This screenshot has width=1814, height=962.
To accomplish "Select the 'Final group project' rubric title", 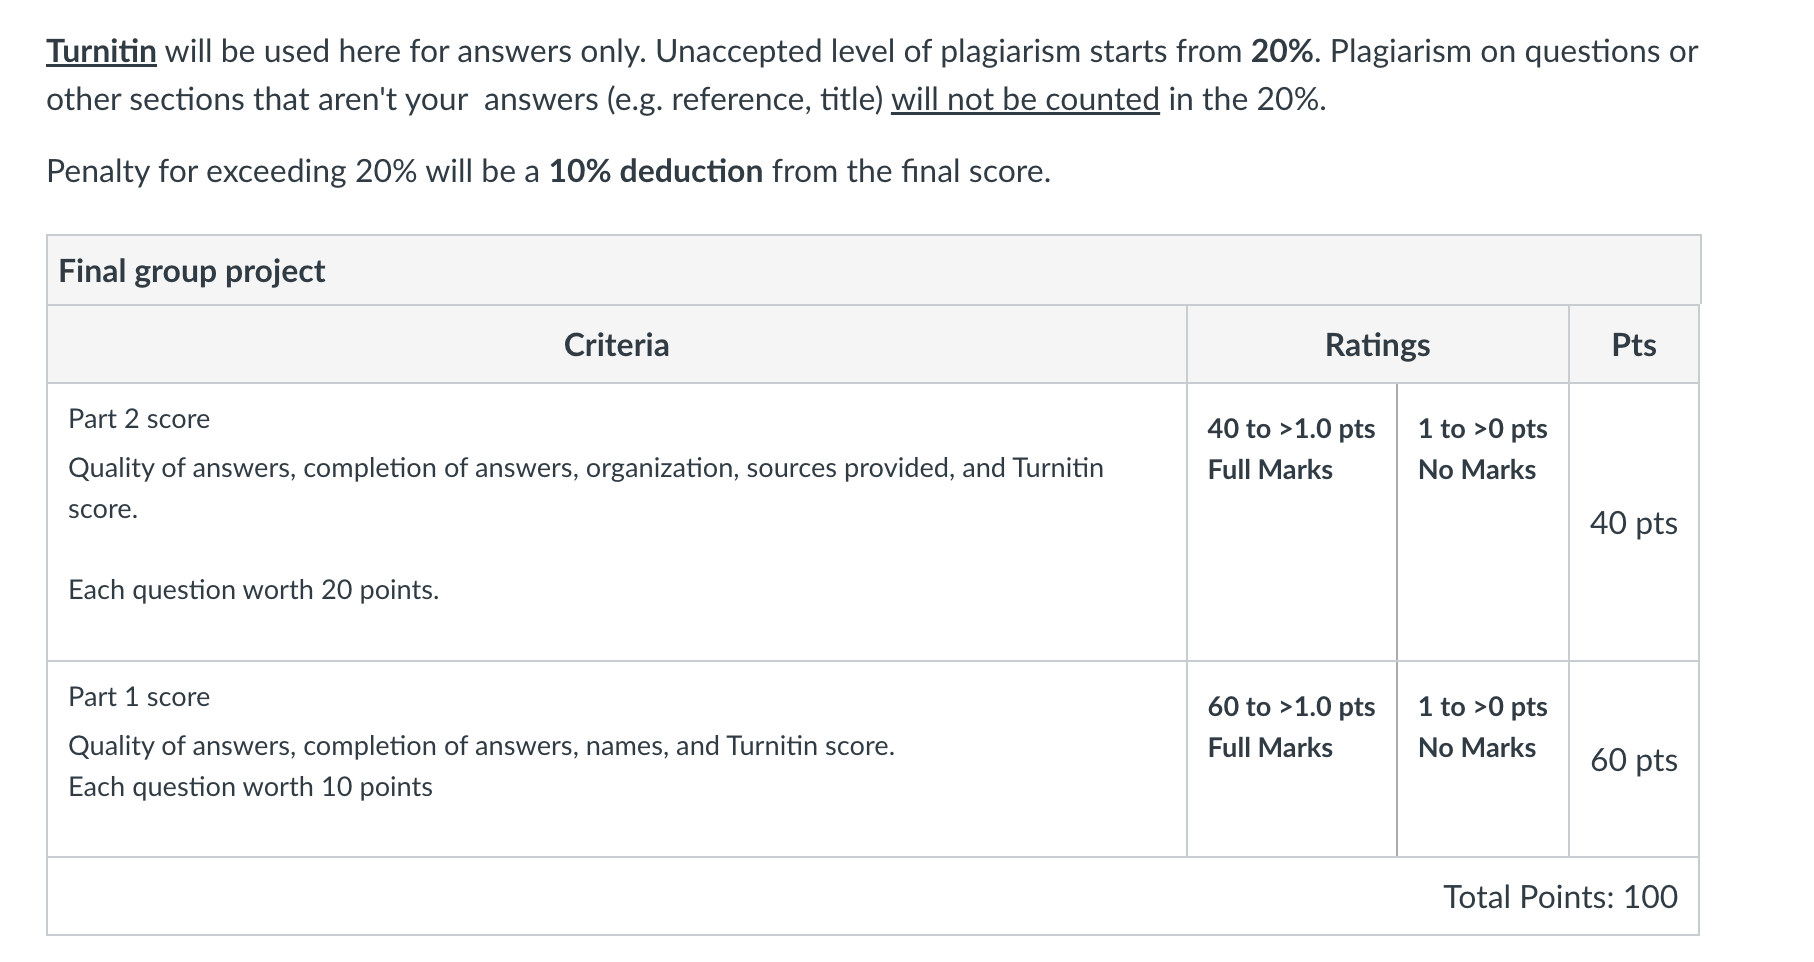I will 192,271.
